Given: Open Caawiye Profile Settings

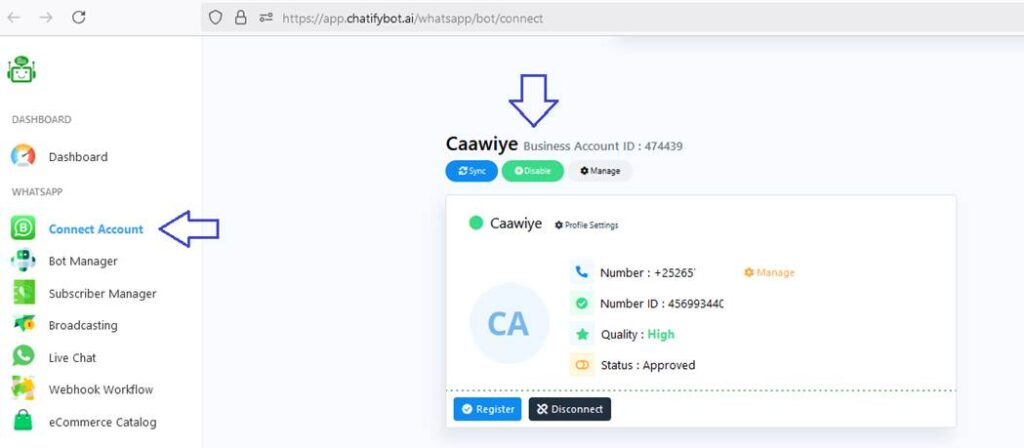Looking at the screenshot, I should pos(587,225).
